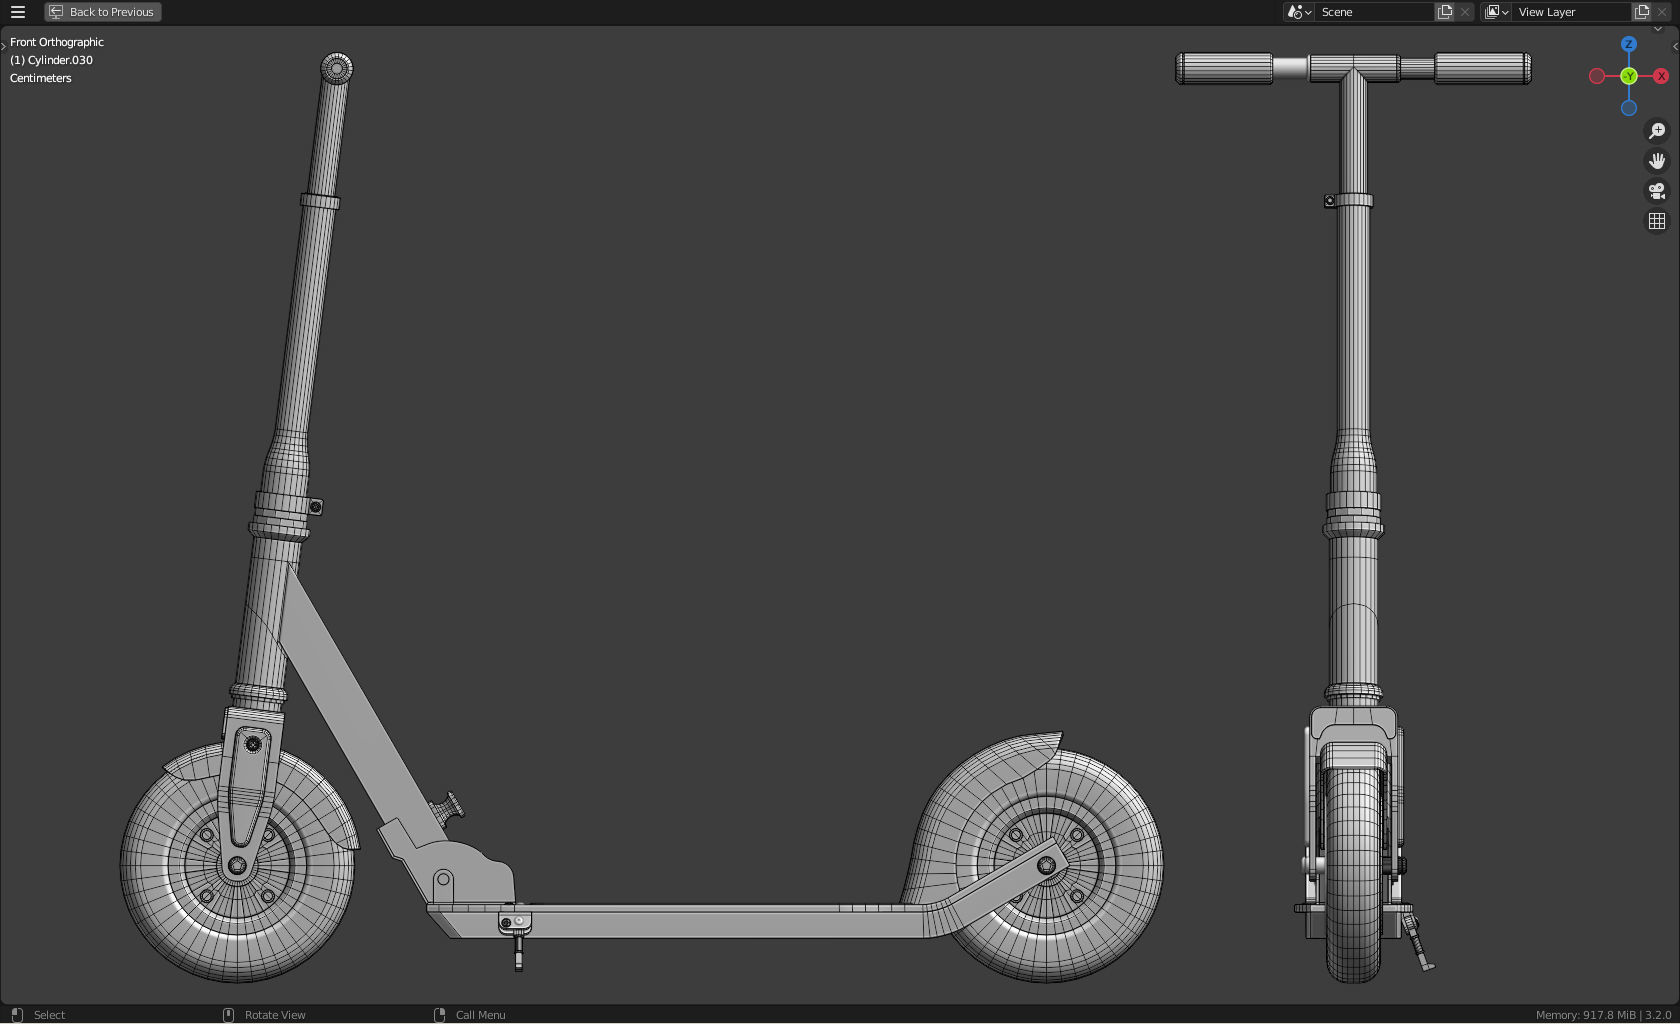Click the Select hint in status bar
Screen dimensions: 1680x1025
49,1015
